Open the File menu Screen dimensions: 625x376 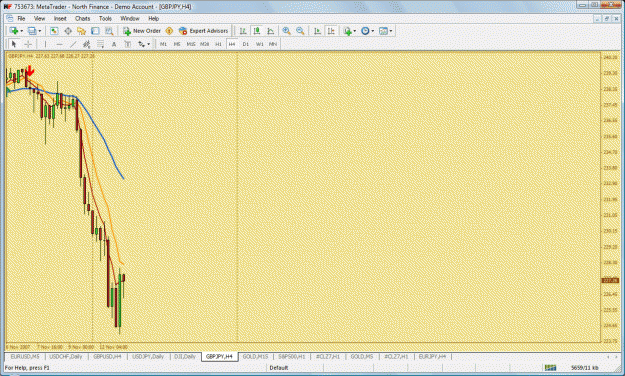(x=21, y=19)
